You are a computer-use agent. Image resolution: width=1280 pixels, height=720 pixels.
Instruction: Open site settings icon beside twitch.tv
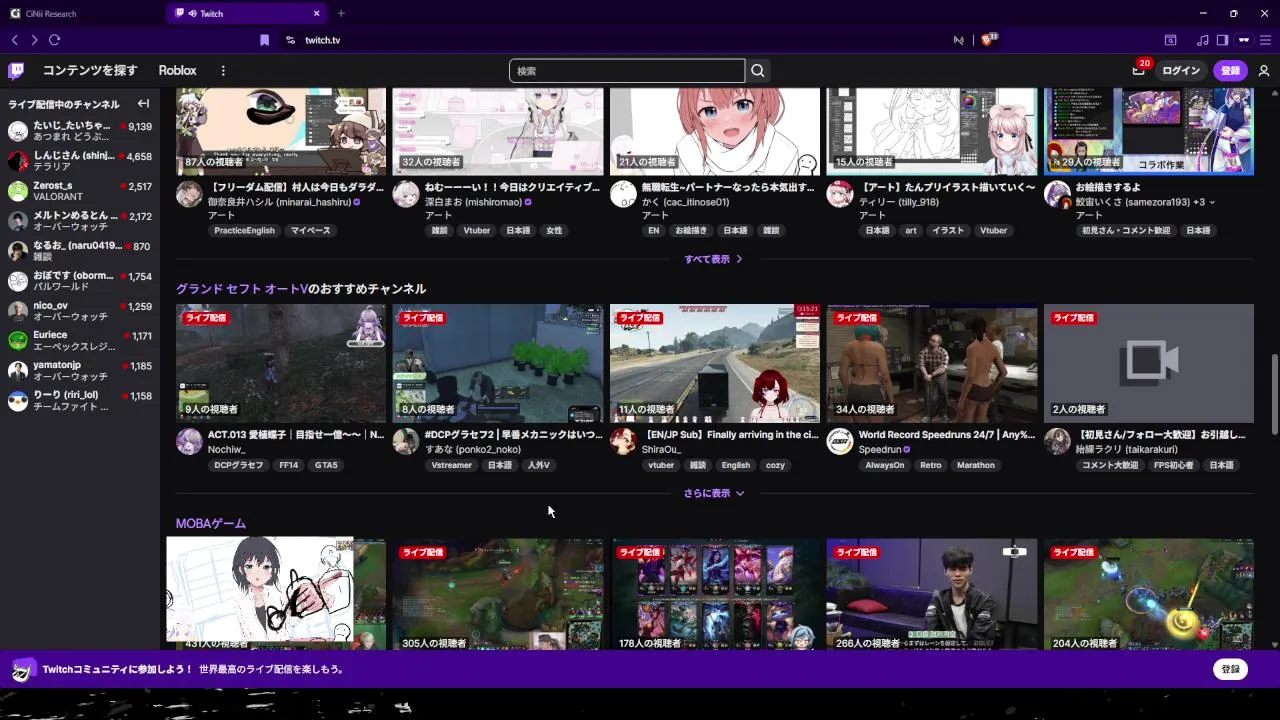(290, 40)
